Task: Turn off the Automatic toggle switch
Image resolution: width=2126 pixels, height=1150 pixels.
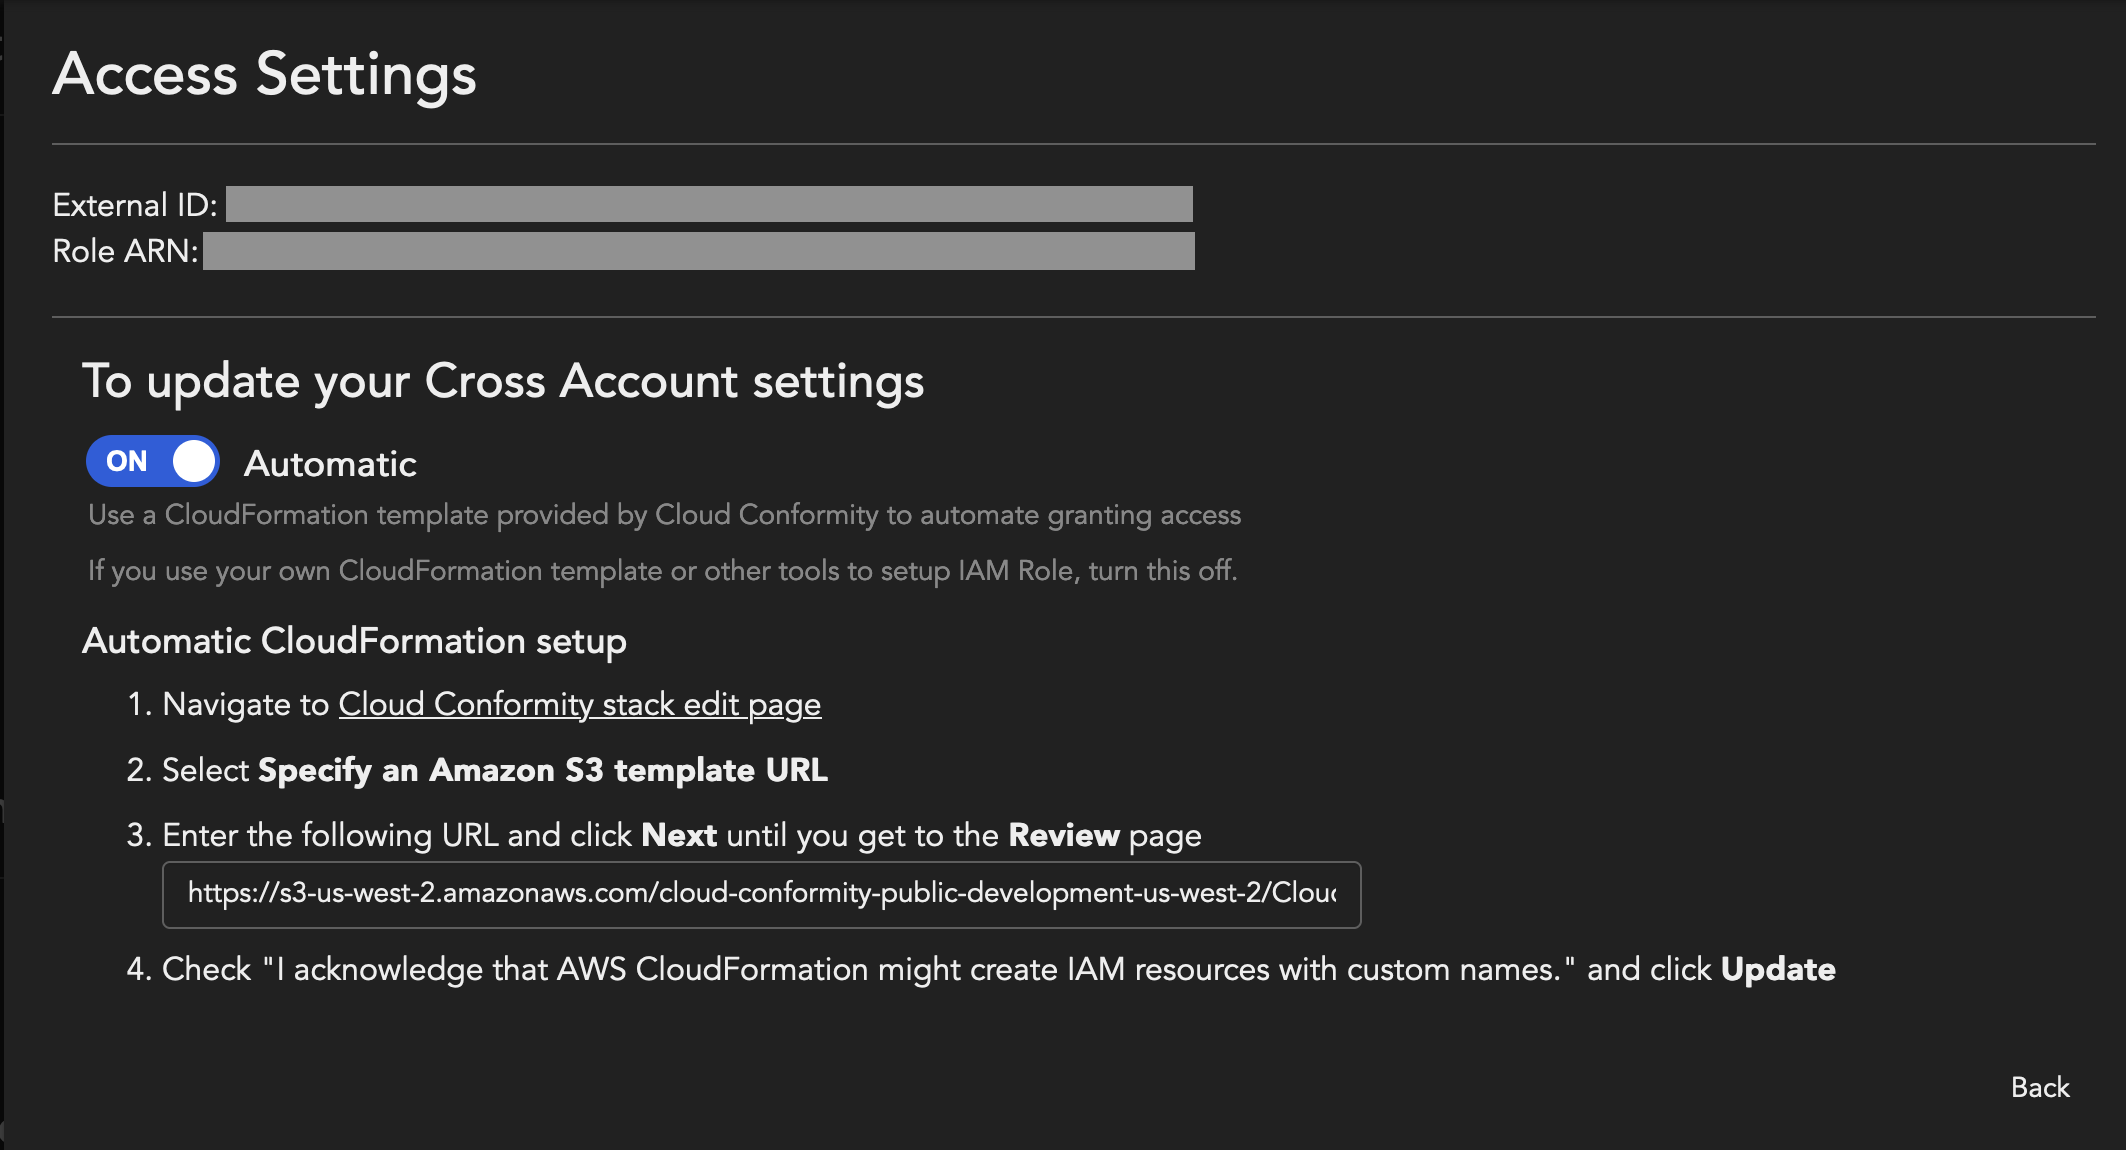Action: tap(153, 461)
